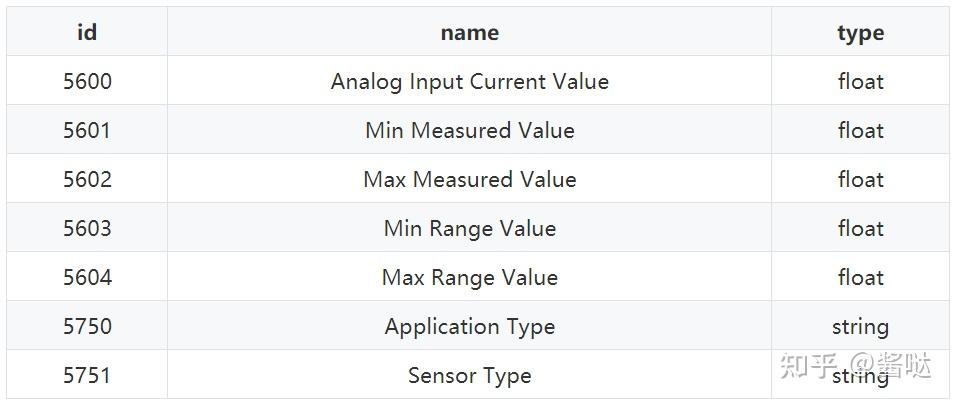955x404 pixels.
Task: Click id cell 5602
Action: pos(87,179)
